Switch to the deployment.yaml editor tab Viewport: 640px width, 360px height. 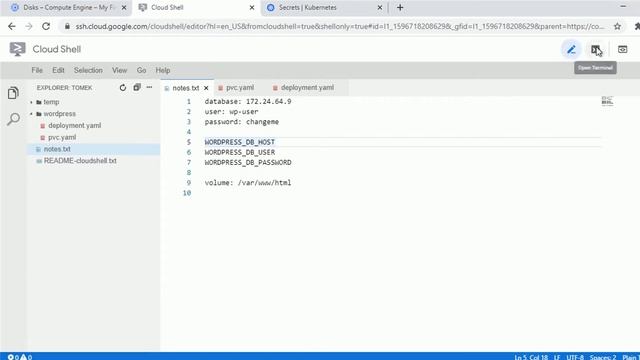307,88
